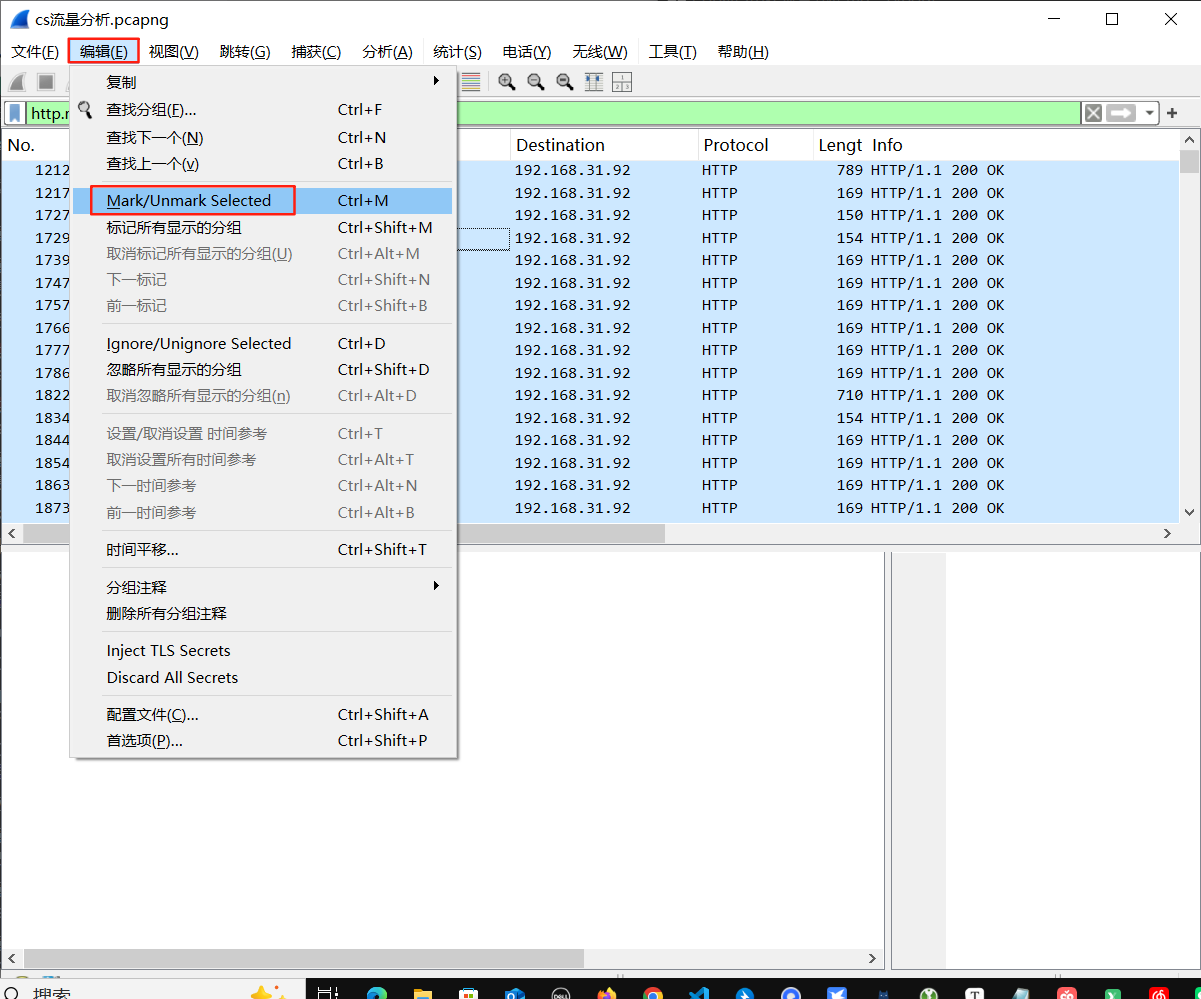1201x999 pixels.
Task: Open the 首选项 preferences entry
Action: (144, 741)
